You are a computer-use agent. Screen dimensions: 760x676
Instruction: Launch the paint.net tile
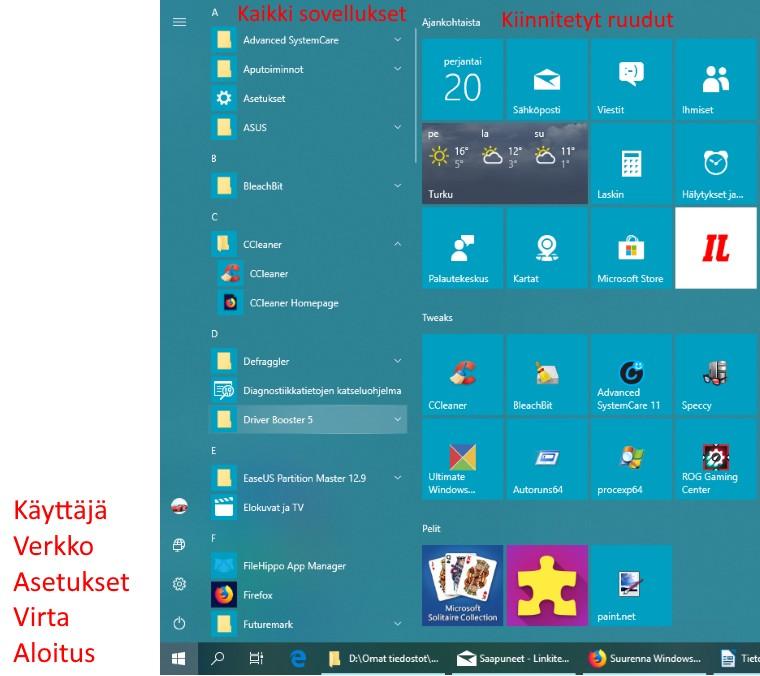[631, 585]
